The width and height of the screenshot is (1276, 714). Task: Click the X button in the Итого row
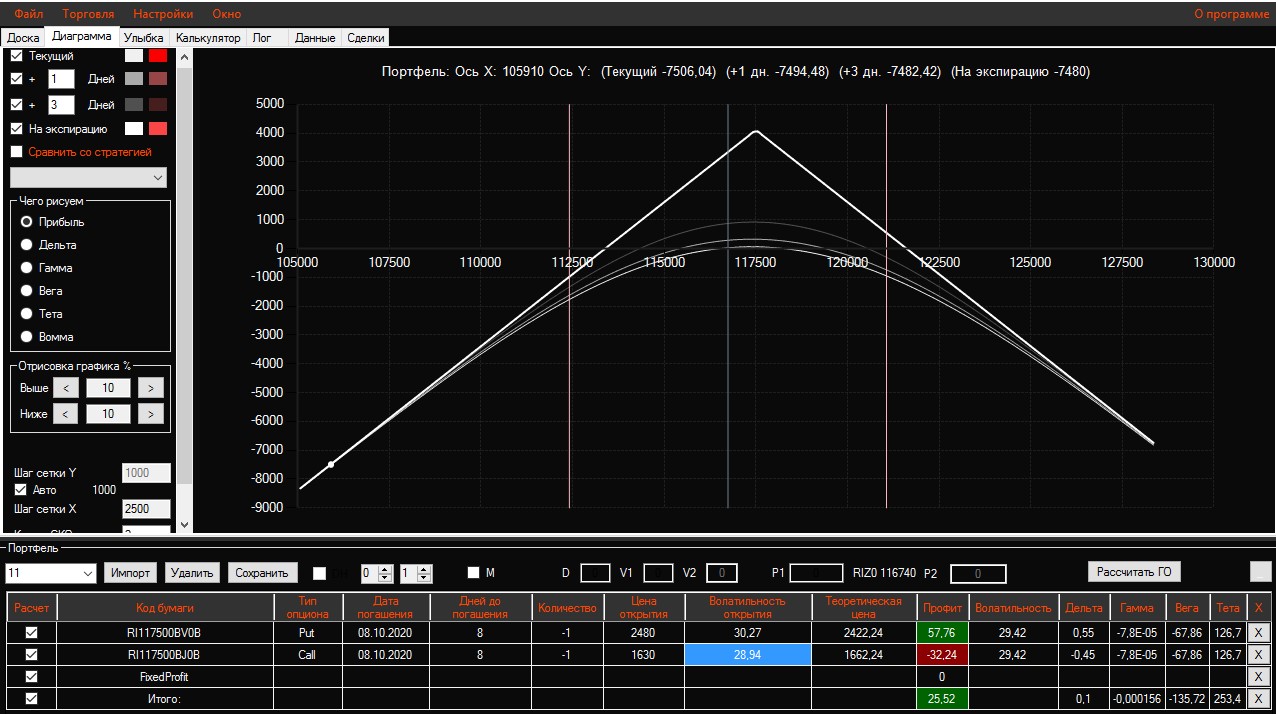coord(1259,698)
